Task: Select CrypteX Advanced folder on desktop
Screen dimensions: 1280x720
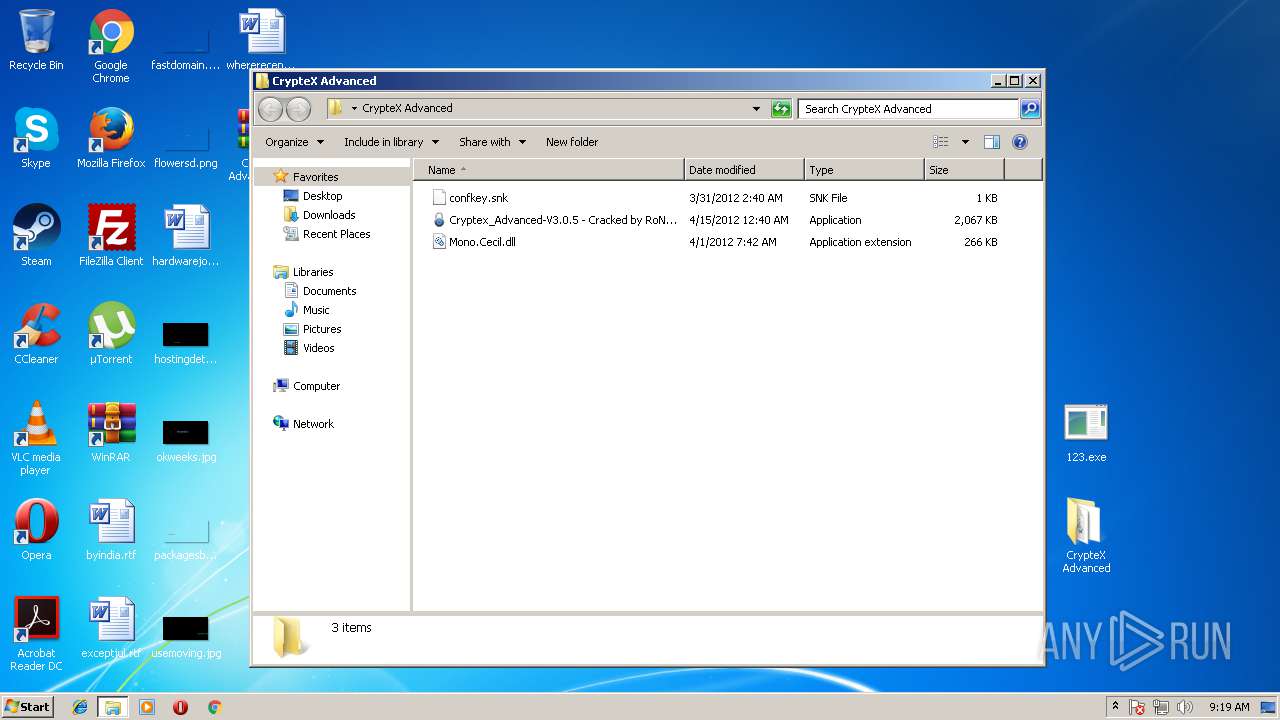Action: pyautogui.click(x=1086, y=535)
